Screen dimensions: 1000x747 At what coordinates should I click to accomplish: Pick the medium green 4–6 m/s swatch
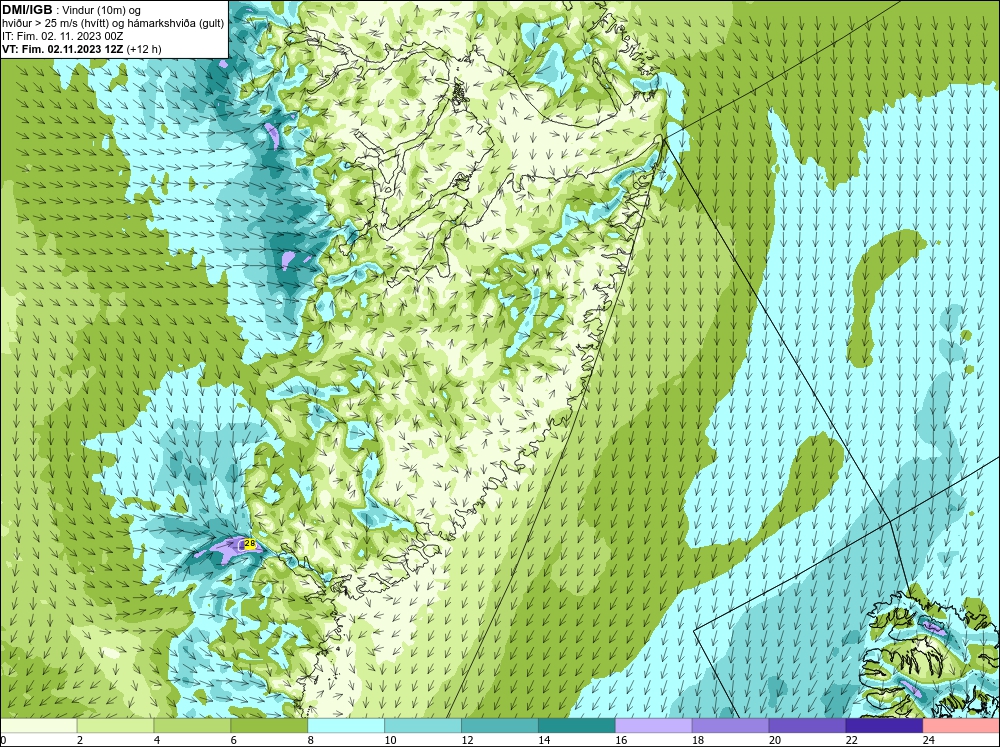pyautogui.click(x=192, y=726)
